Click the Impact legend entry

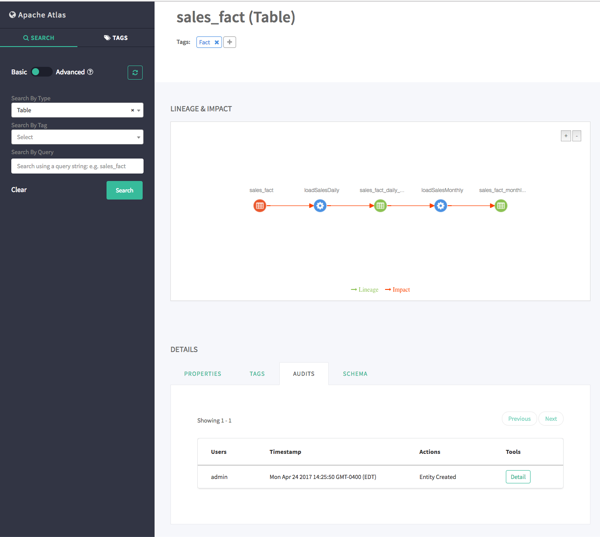pyautogui.click(x=398, y=290)
